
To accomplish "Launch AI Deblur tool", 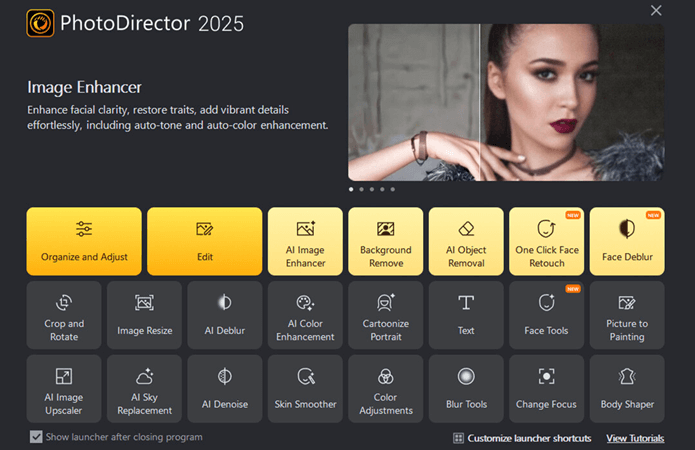I will (x=225, y=315).
